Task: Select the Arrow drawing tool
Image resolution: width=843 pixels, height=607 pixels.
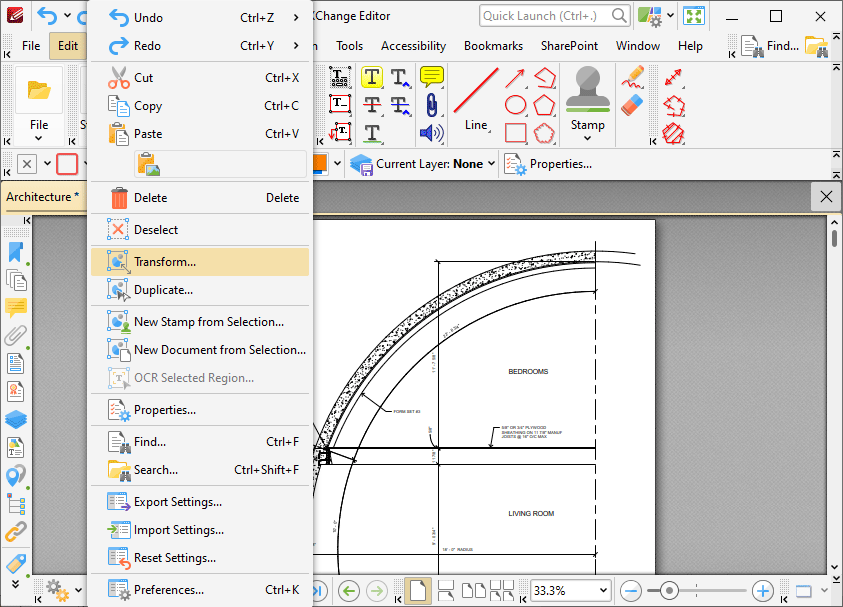Action: tap(515, 78)
